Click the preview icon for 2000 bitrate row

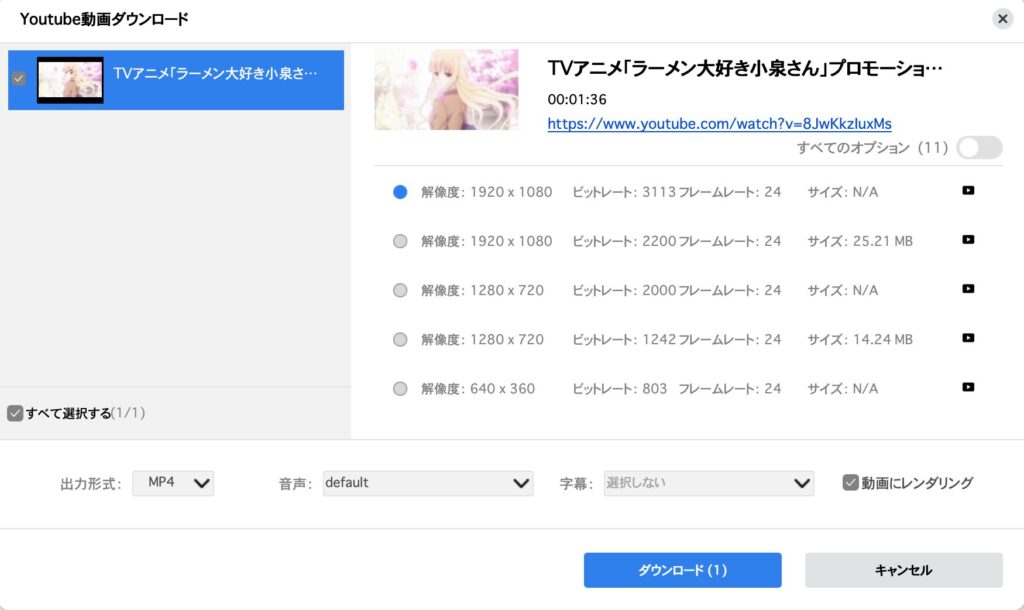(x=968, y=289)
